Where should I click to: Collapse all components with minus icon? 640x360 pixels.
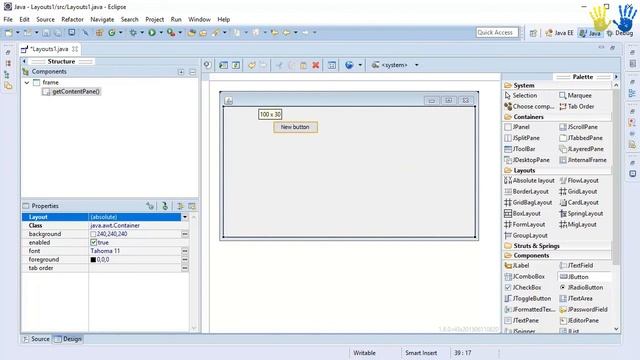192,72
